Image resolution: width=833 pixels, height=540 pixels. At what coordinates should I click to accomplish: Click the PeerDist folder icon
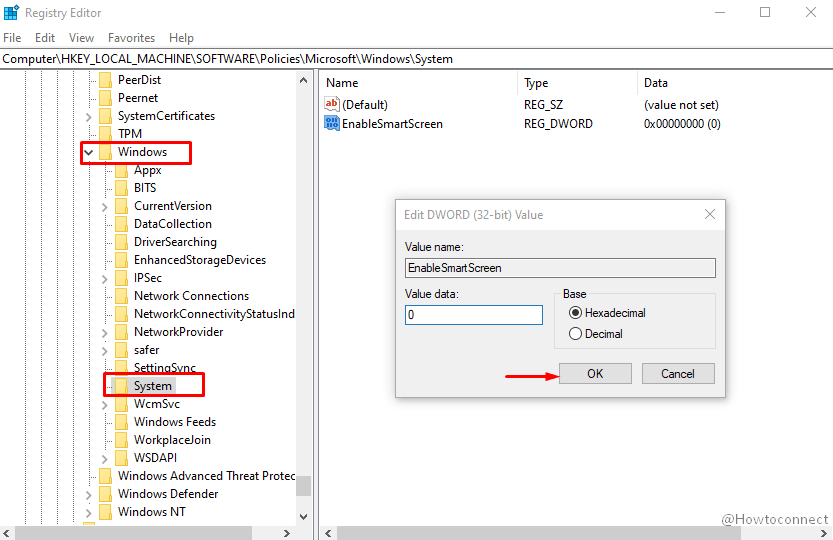106,80
